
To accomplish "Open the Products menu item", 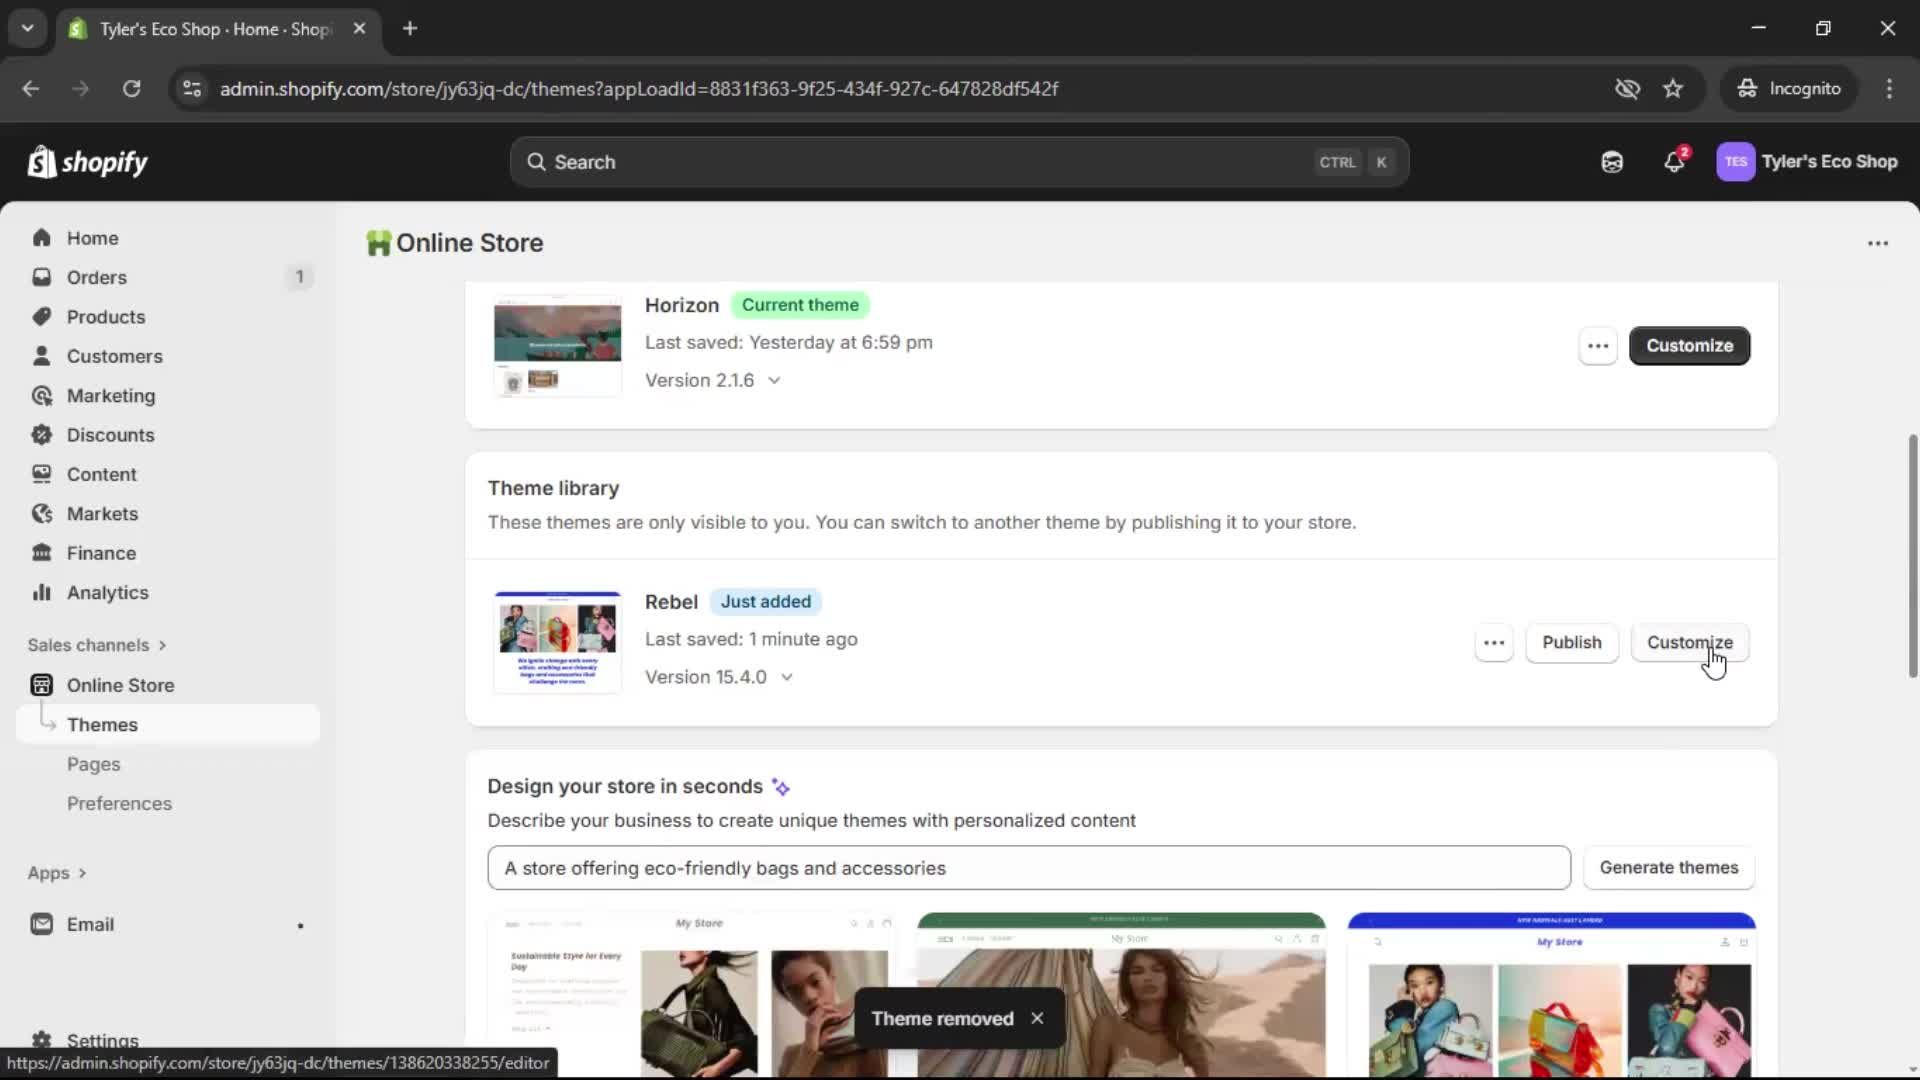I will (x=105, y=317).
